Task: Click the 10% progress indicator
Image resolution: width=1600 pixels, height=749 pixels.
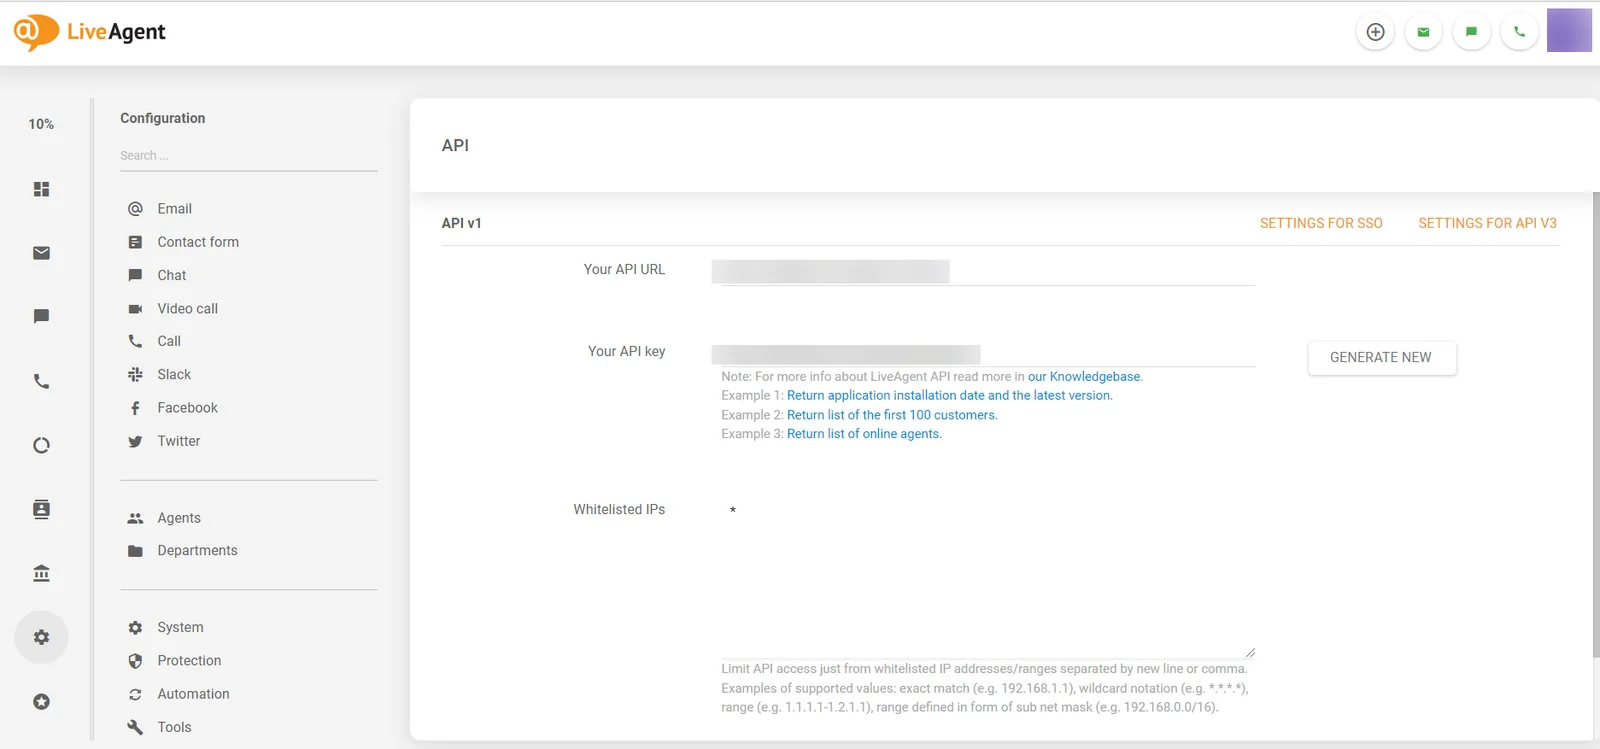Action: pos(41,124)
